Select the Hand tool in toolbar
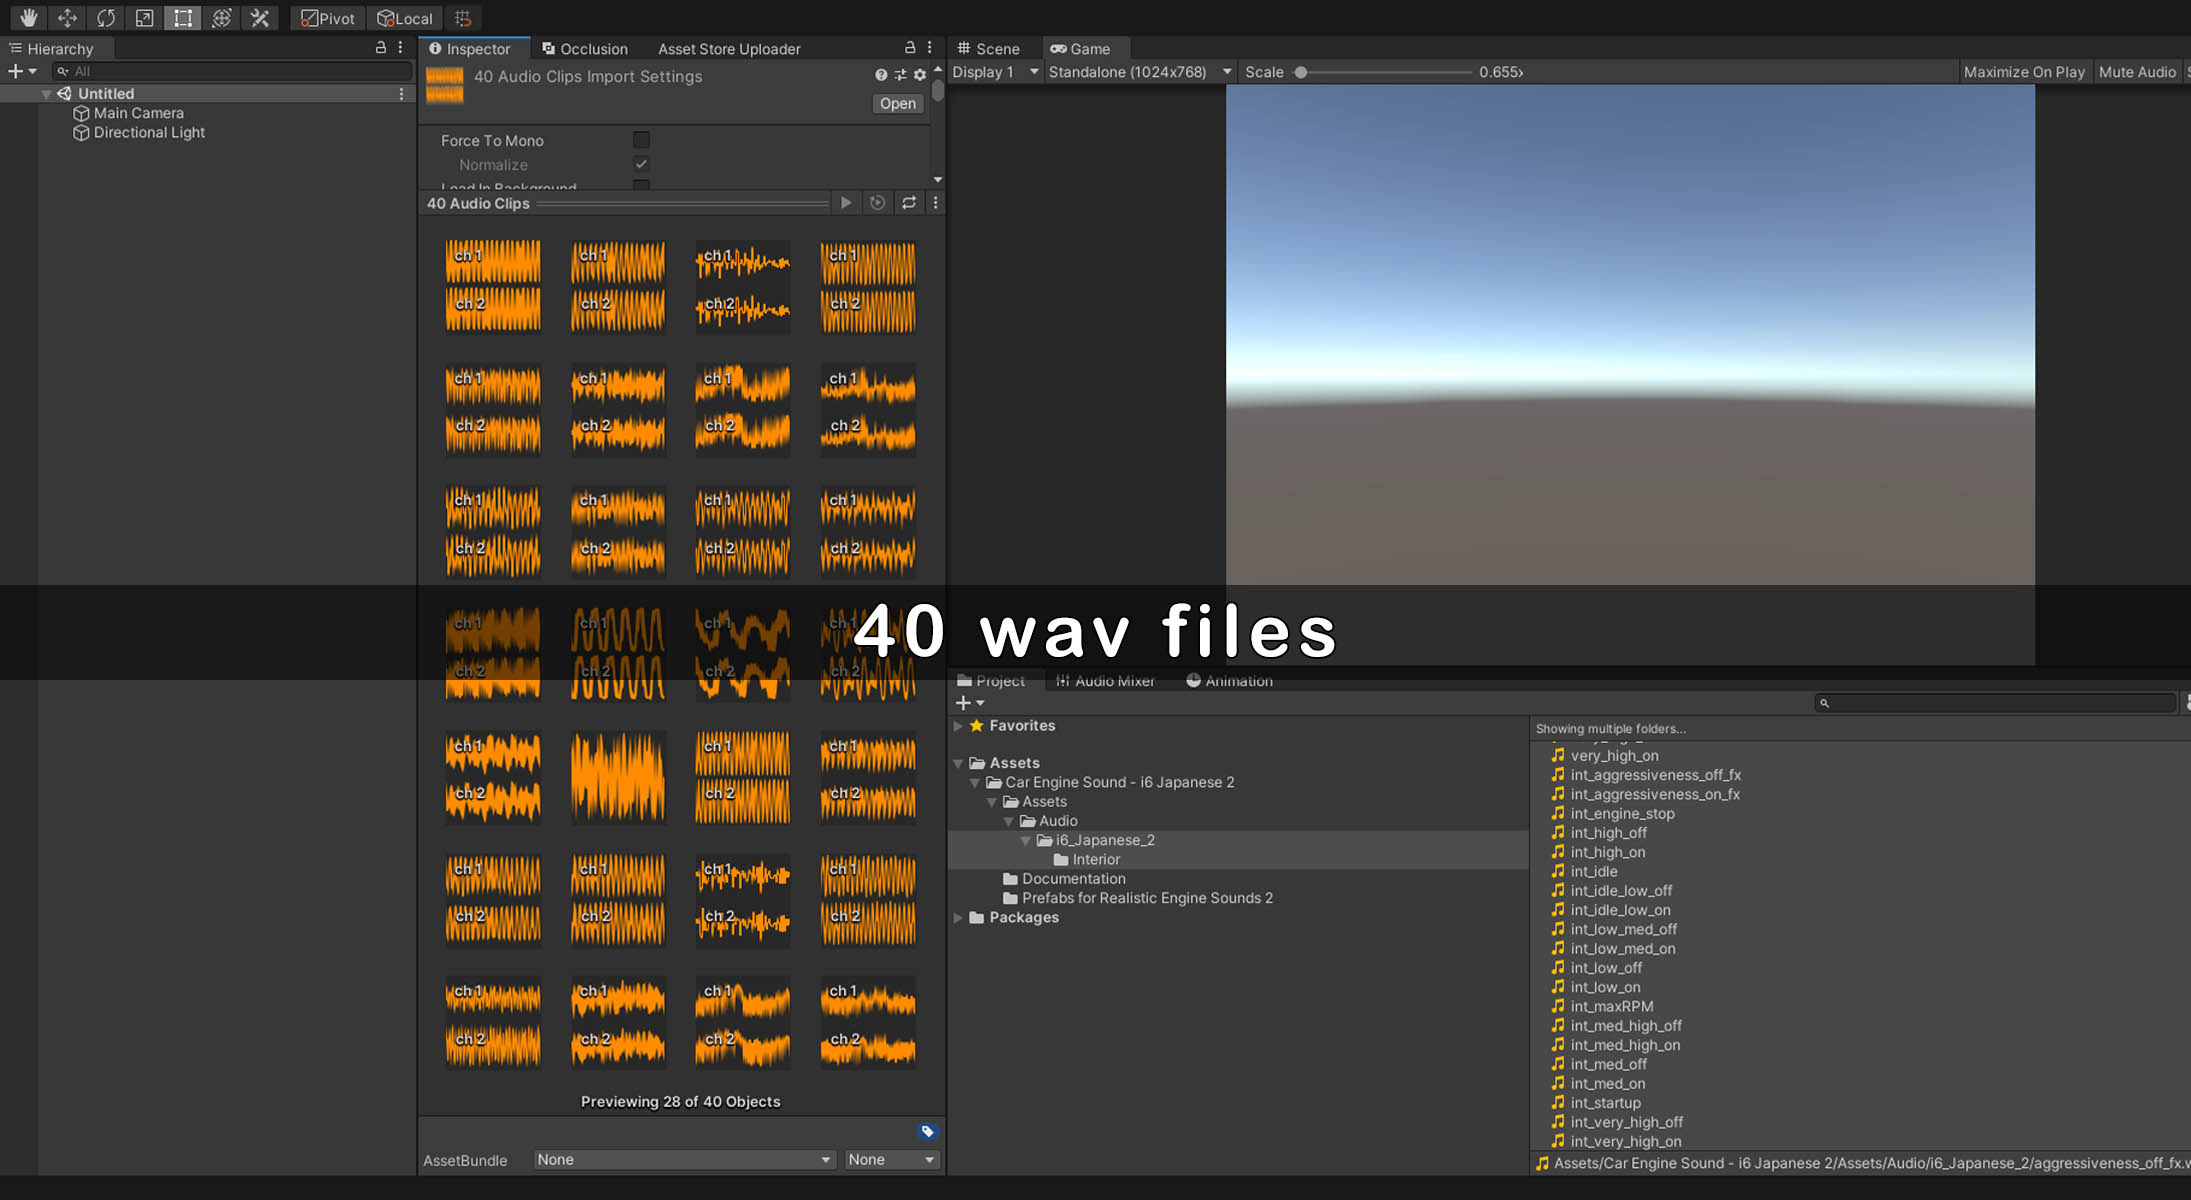This screenshot has height=1200, width=2191. (29, 18)
